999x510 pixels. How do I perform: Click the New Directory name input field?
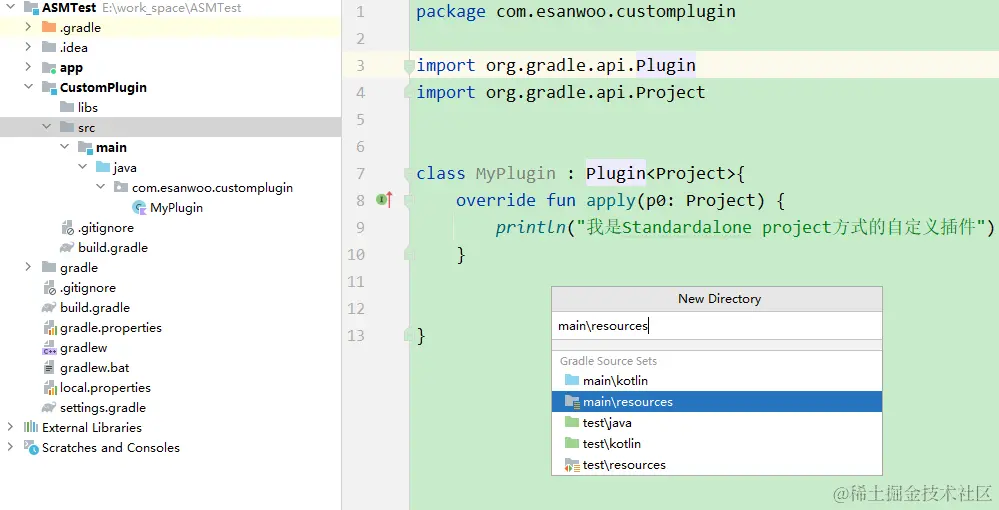click(717, 326)
